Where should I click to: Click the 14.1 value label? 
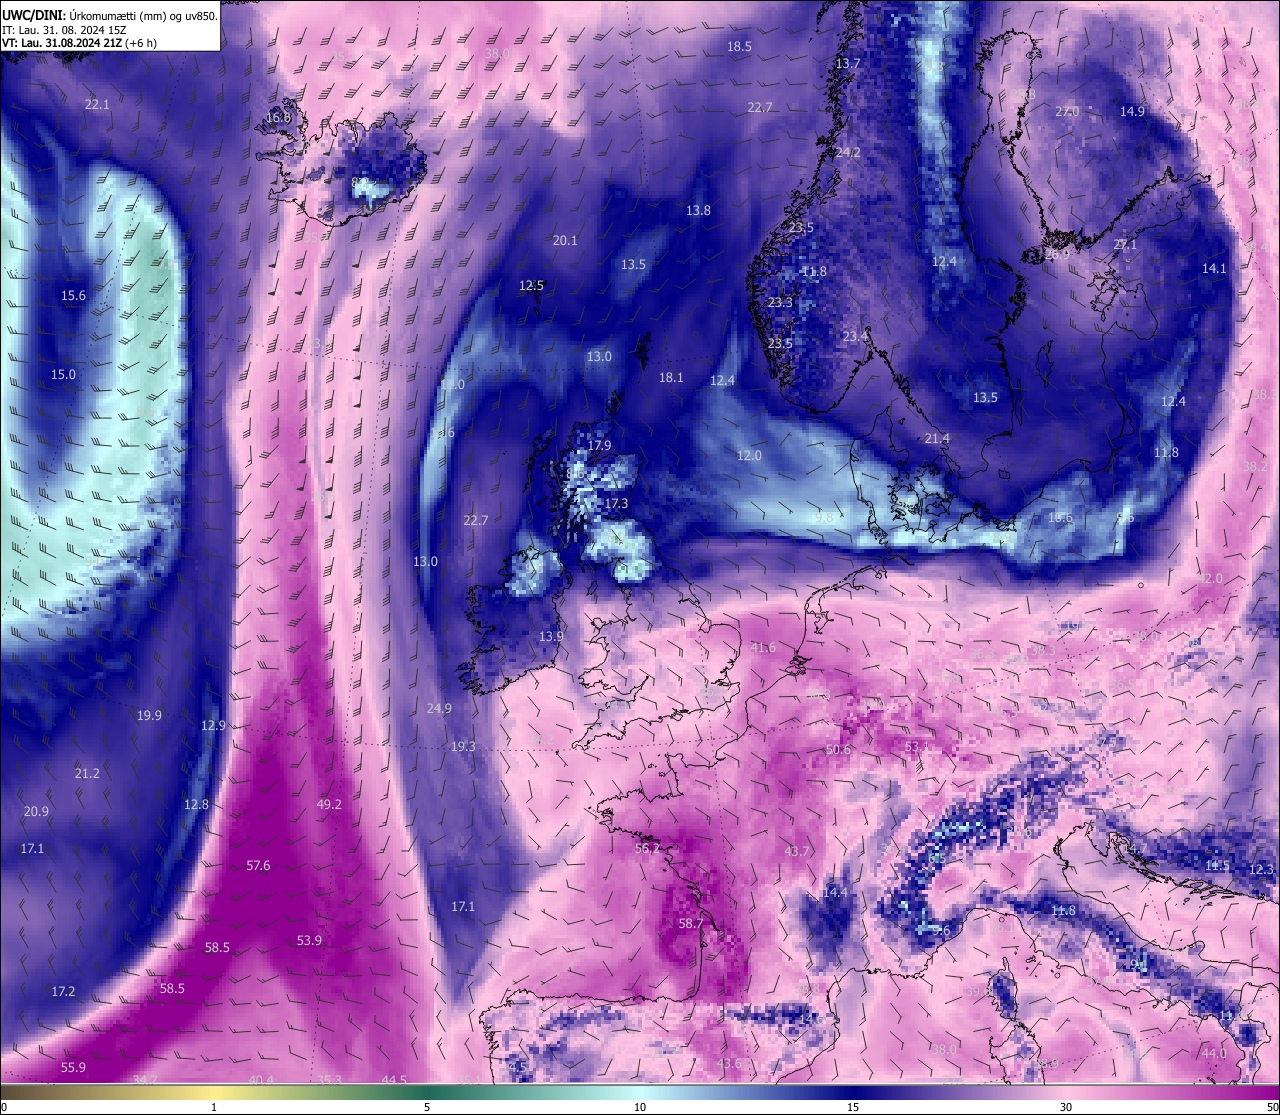(x=1214, y=269)
